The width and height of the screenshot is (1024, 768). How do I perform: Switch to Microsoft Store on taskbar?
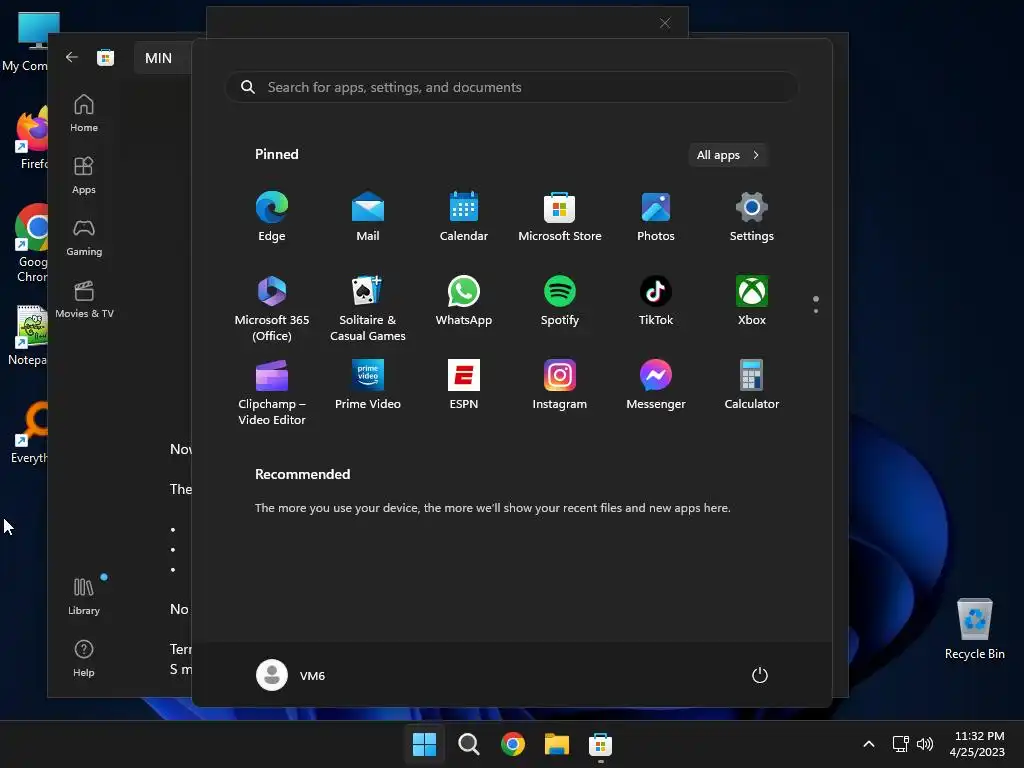600,744
